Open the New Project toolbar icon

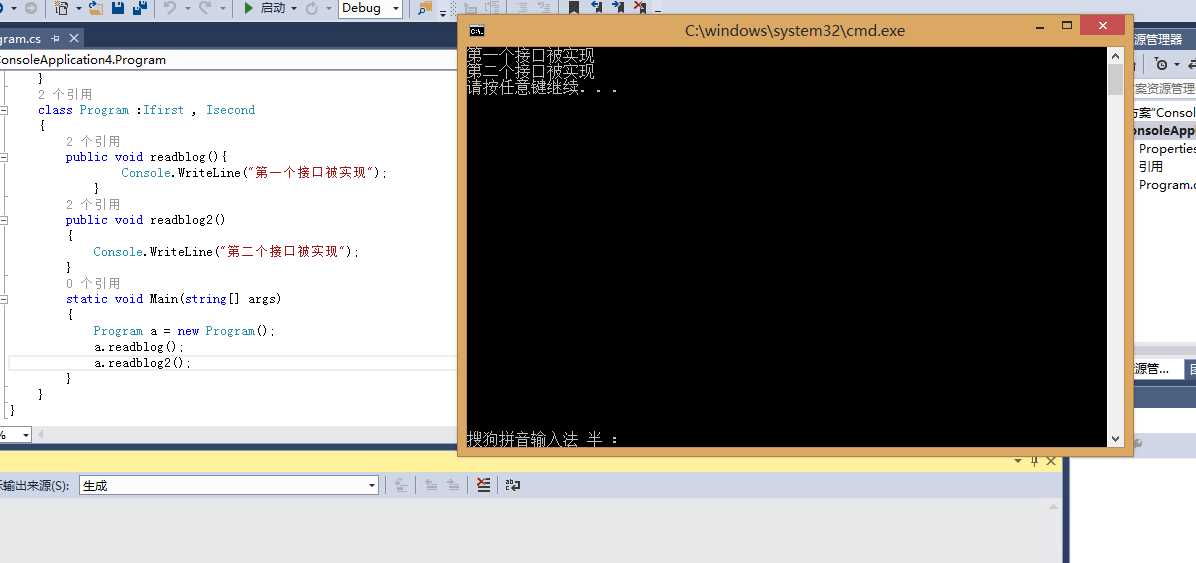61,8
